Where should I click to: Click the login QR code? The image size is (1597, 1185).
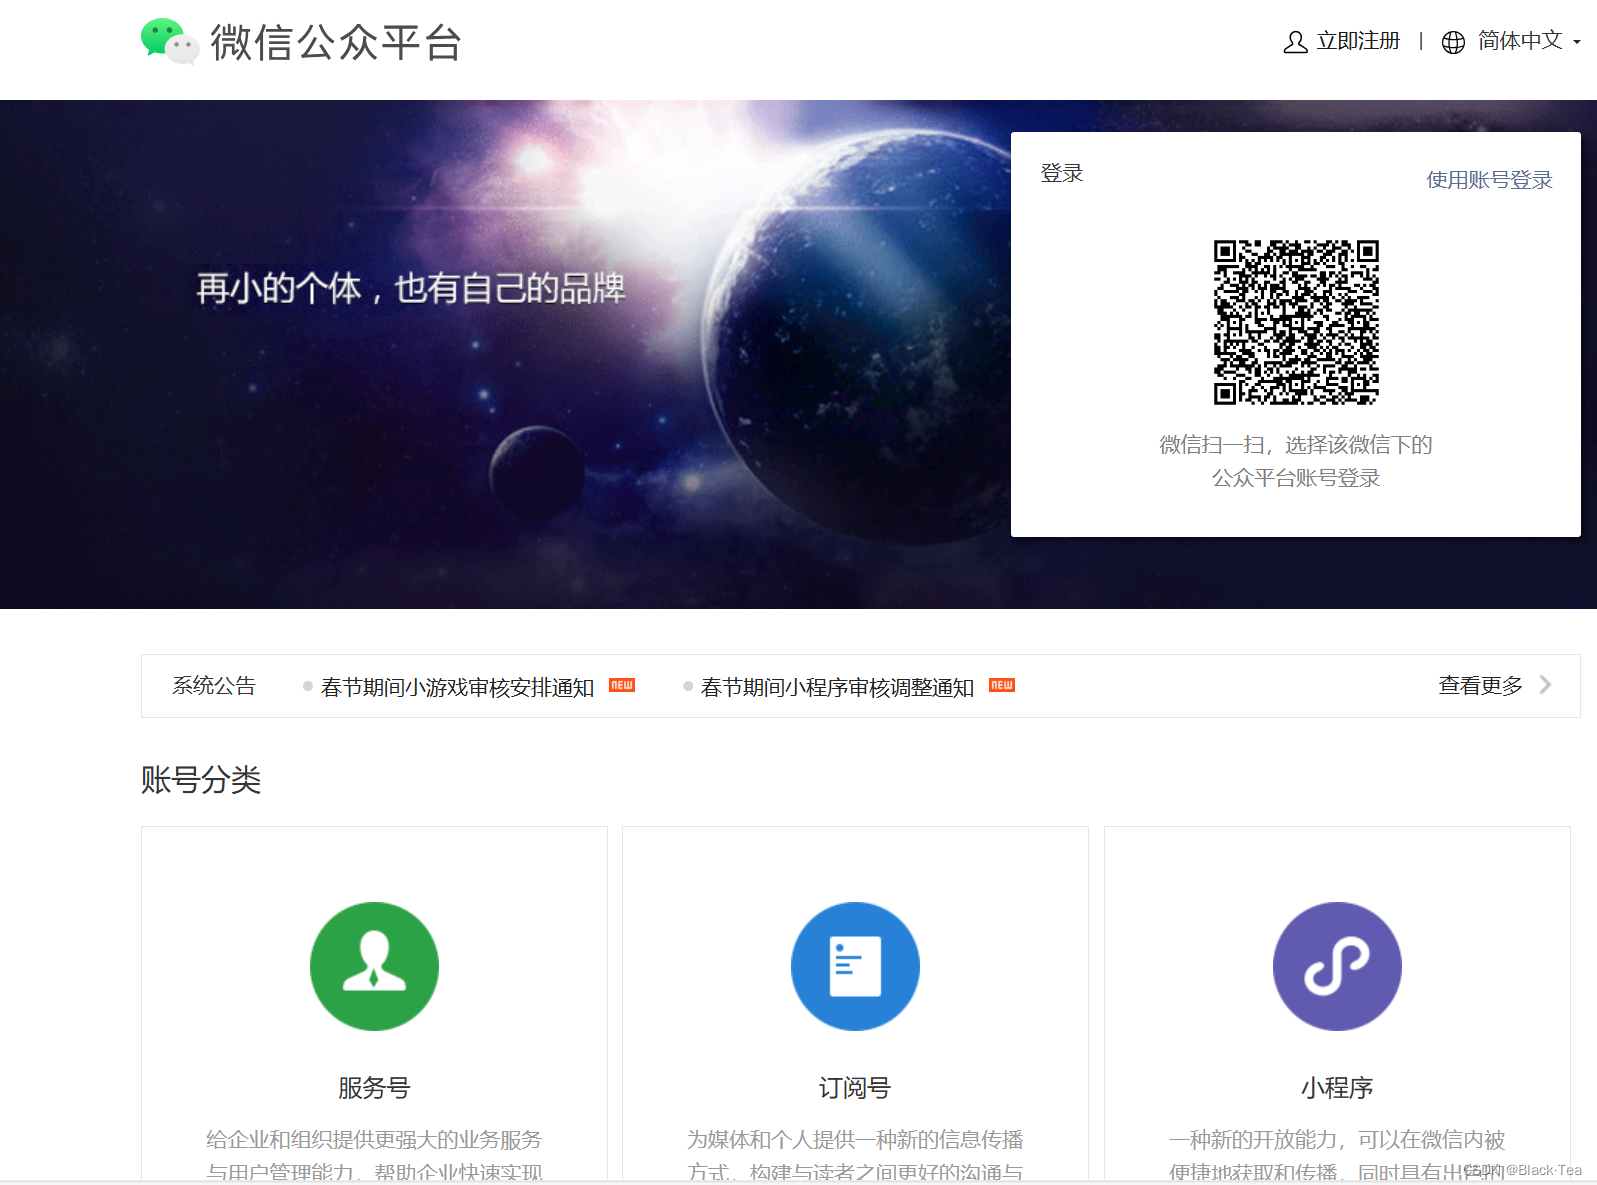(1296, 322)
